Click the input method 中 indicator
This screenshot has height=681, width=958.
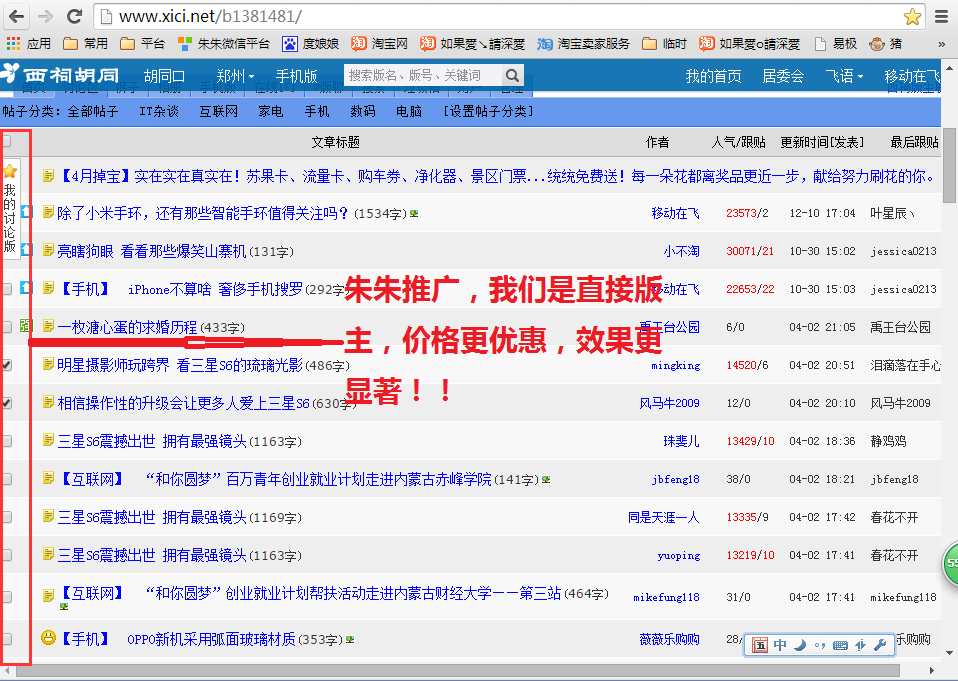pyautogui.click(x=780, y=645)
